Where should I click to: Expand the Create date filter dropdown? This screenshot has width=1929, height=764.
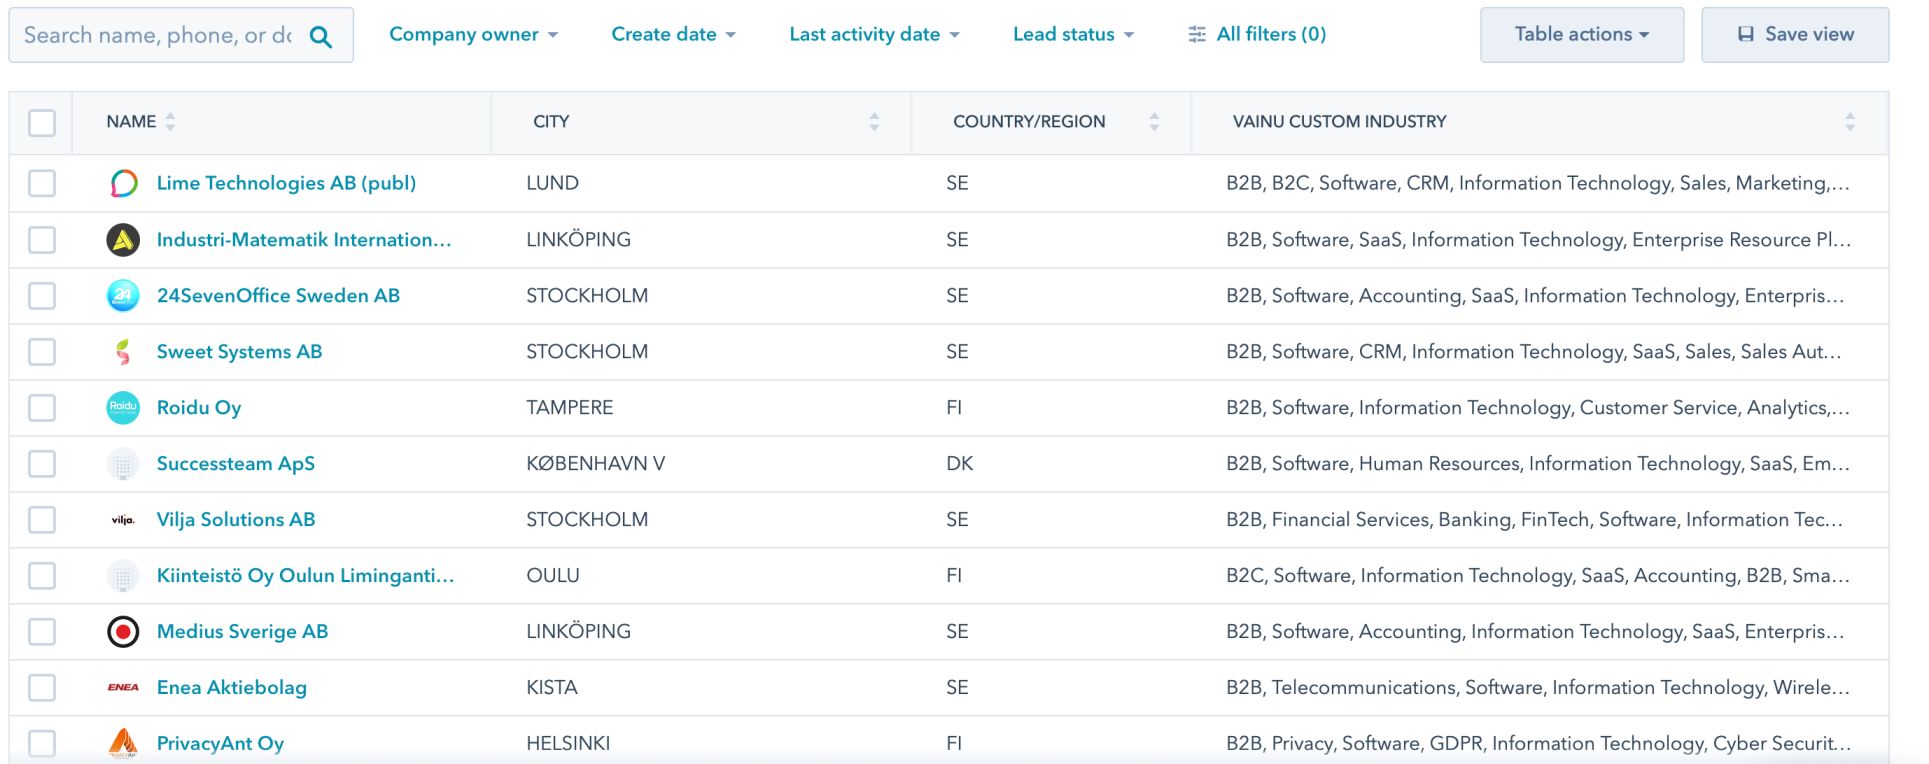[x=673, y=35]
